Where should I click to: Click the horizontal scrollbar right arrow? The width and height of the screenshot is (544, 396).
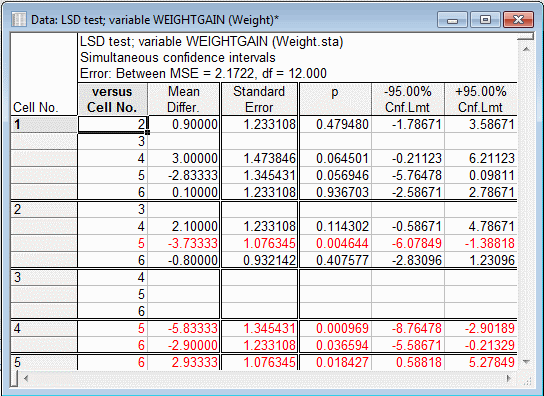(x=509, y=378)
